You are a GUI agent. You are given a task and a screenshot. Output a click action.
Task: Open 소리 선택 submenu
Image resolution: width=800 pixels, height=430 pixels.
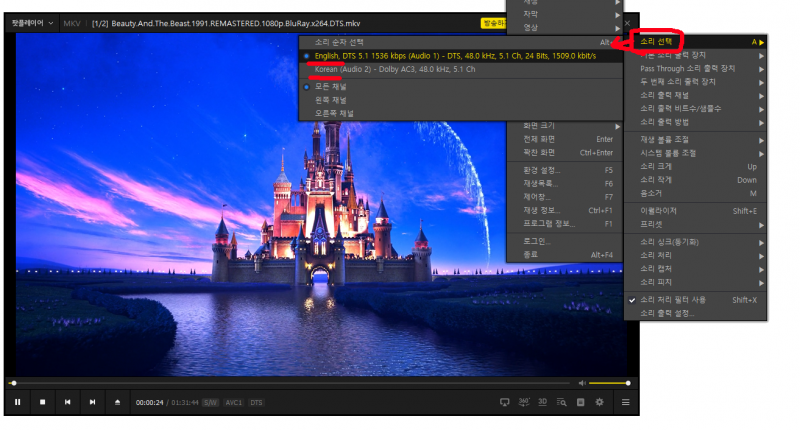695,42
